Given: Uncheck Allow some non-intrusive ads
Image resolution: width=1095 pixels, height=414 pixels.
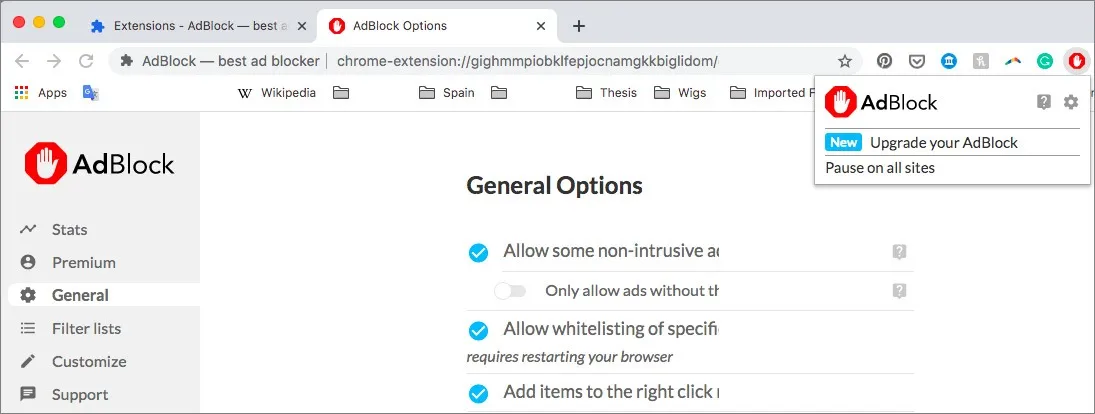Looking at the screenshot, I should (x=479, y=252).
